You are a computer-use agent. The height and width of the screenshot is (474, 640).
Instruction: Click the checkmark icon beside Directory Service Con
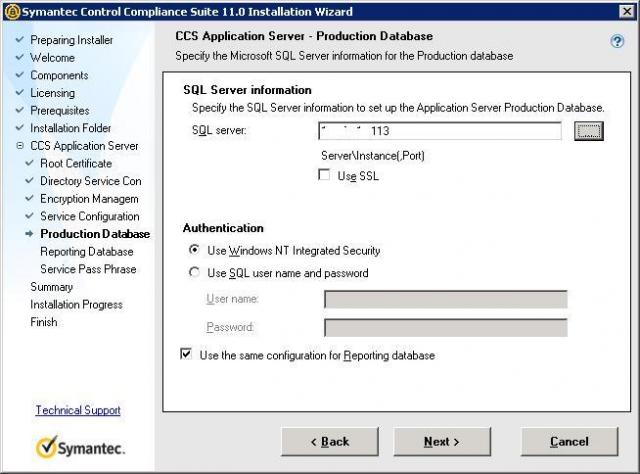(29, 180)
